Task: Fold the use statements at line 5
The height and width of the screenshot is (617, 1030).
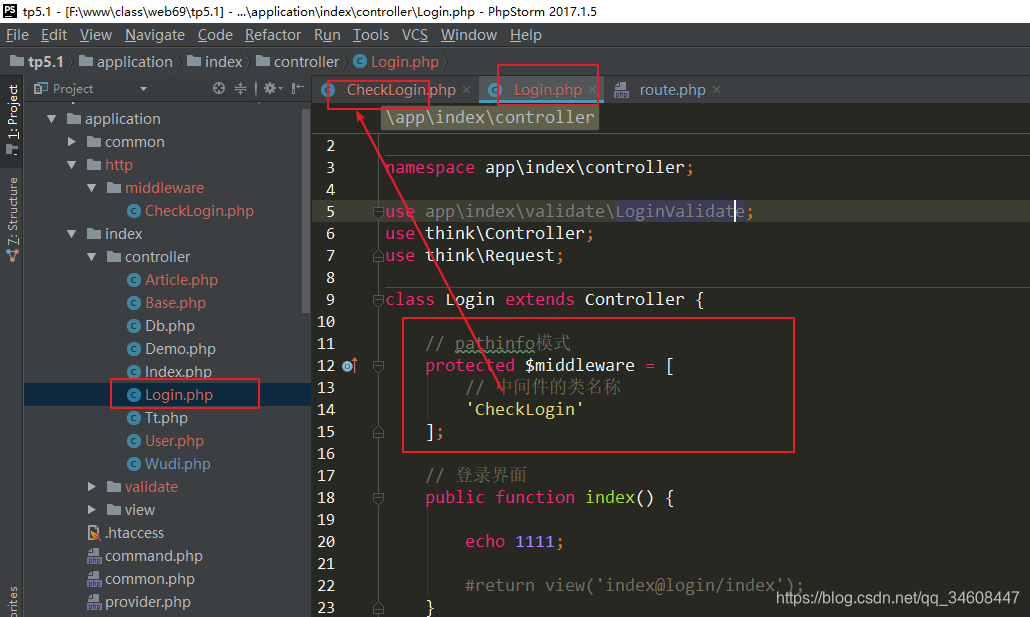Action: [x=378, y=212]
